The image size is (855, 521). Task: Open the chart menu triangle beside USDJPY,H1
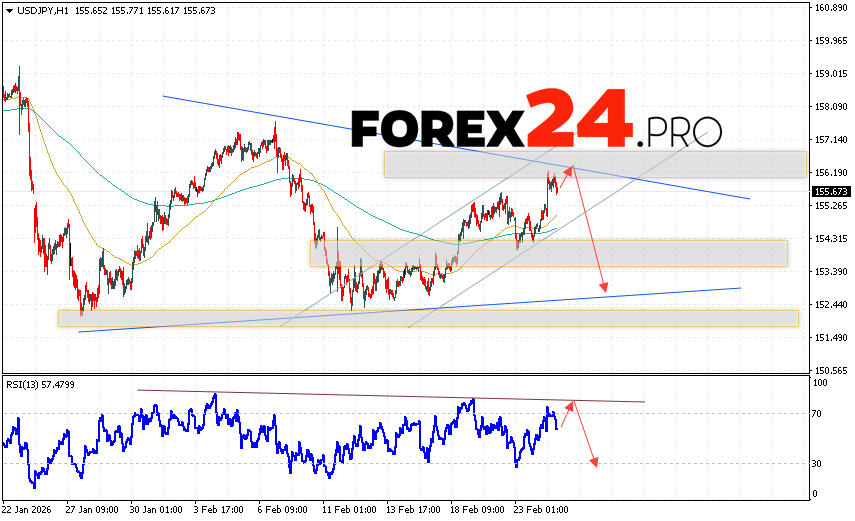[9, 11]
